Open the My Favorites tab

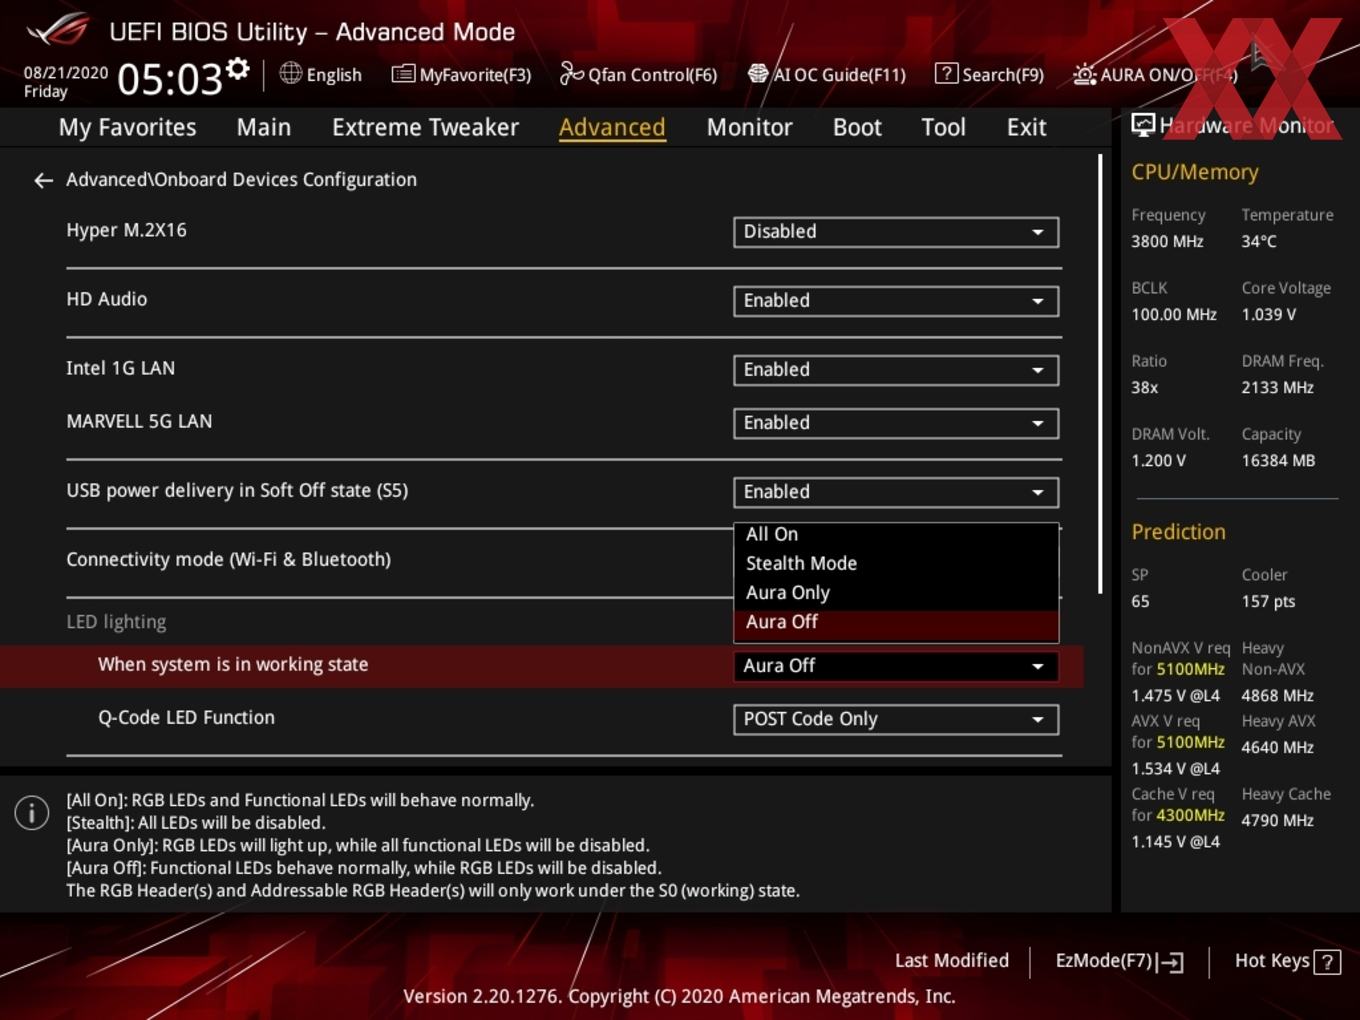127,127
